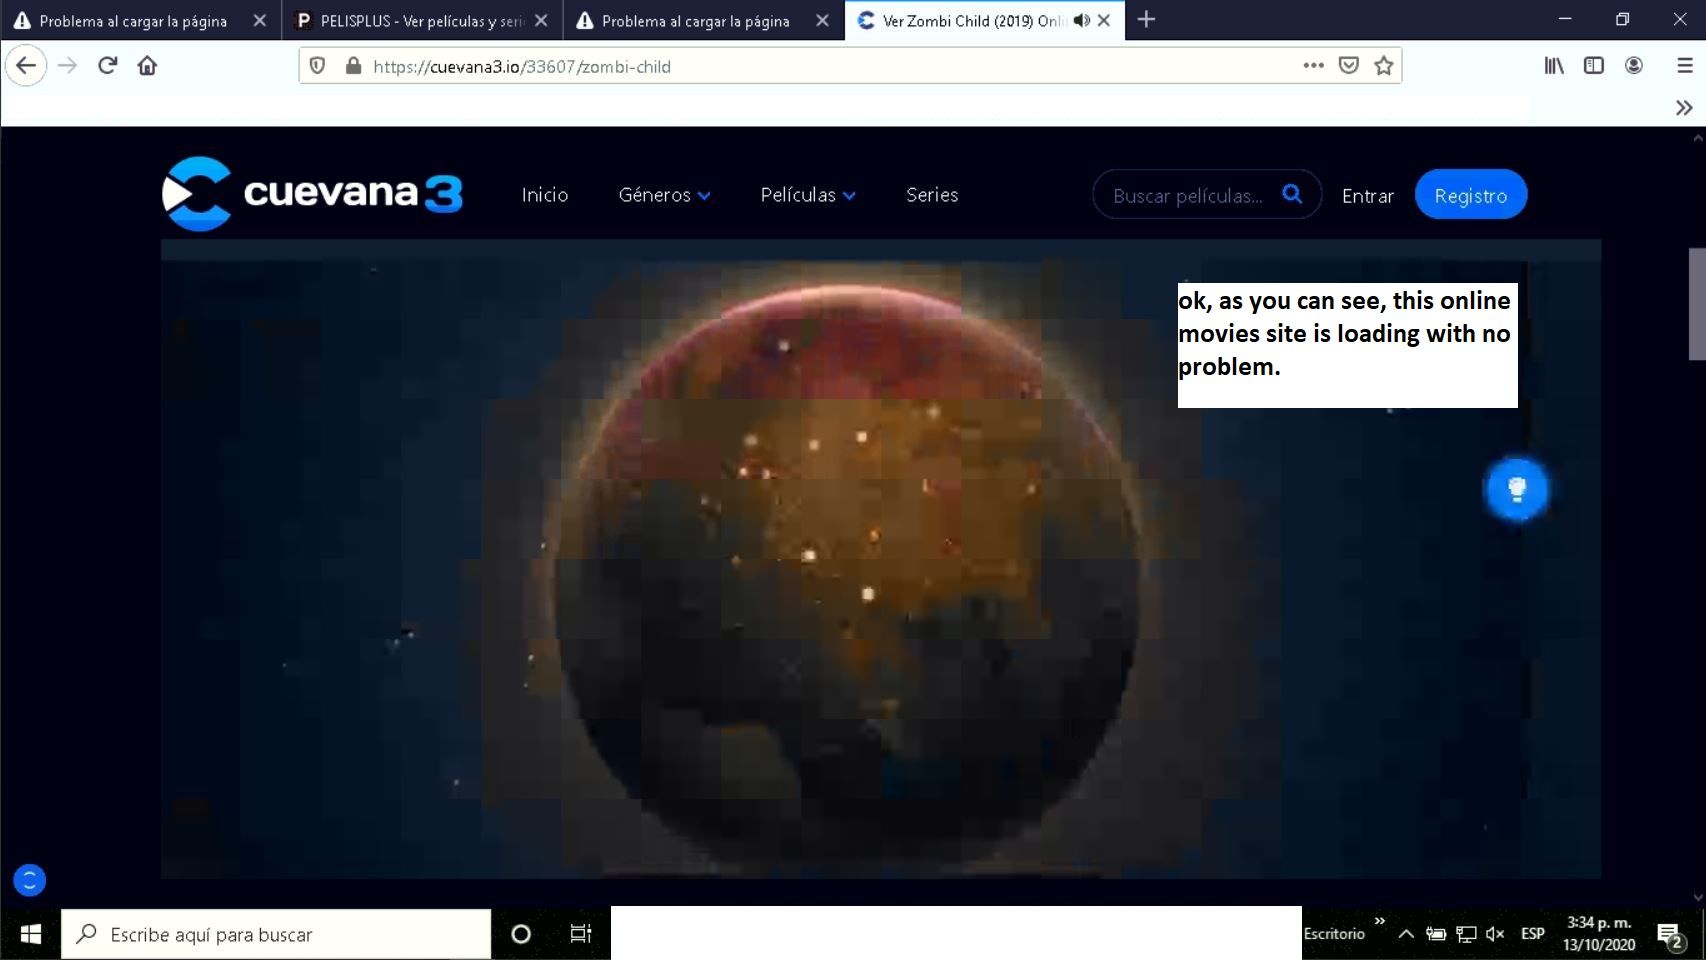This screenshot has height=960, width=1706.
Task: Show the sidebars panel
Action: [1594, 66]
